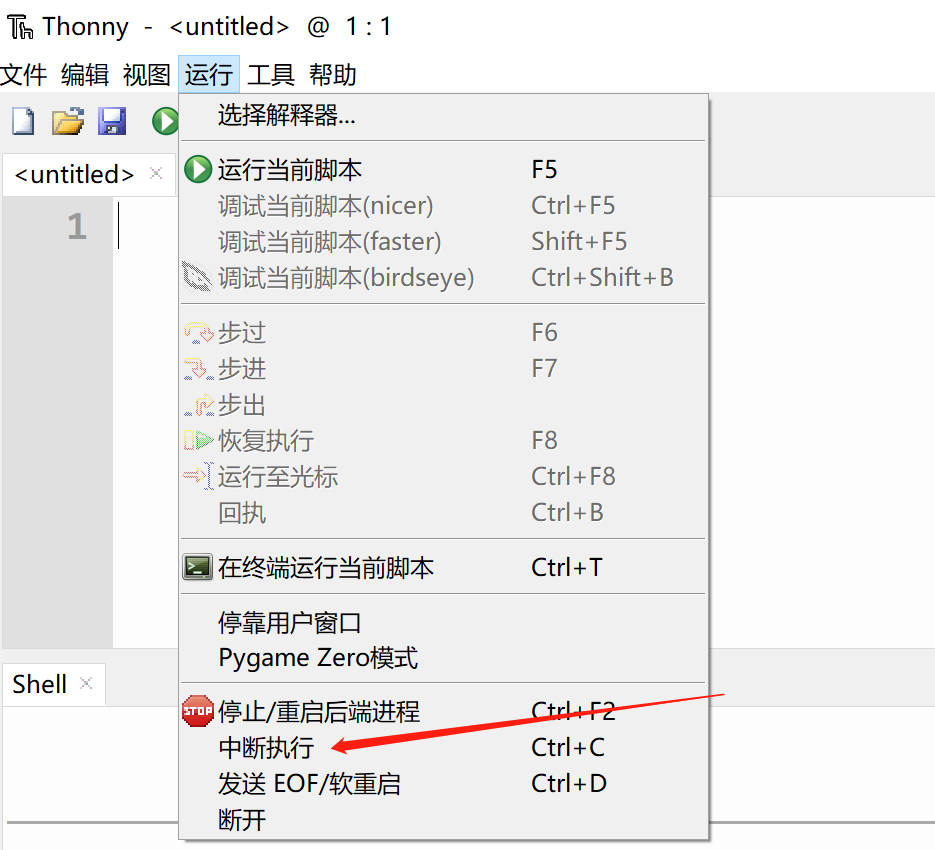The height and width of the screenshot is (850, 935).
Task: Click the Ctrl+F5 shortcut label
Action: [x=574, y=206]
